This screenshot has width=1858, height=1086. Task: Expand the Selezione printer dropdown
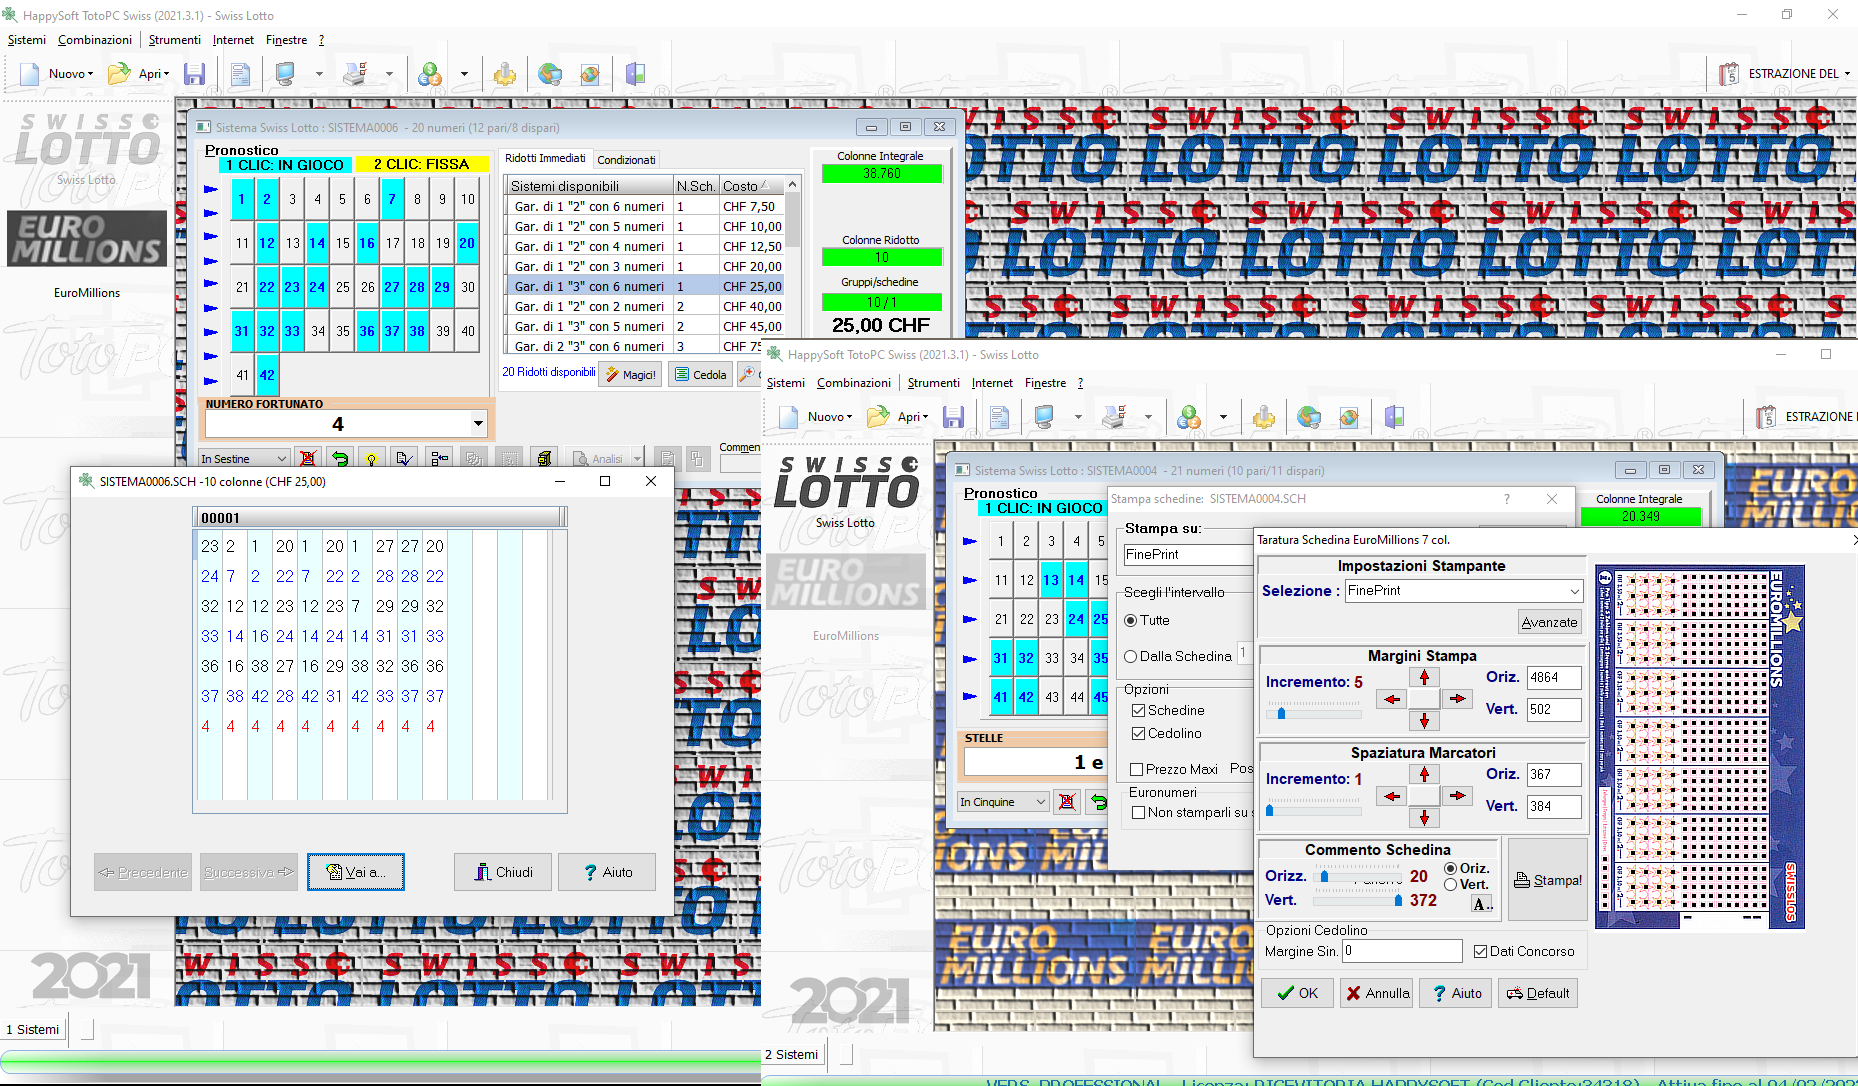[1574, 591]
